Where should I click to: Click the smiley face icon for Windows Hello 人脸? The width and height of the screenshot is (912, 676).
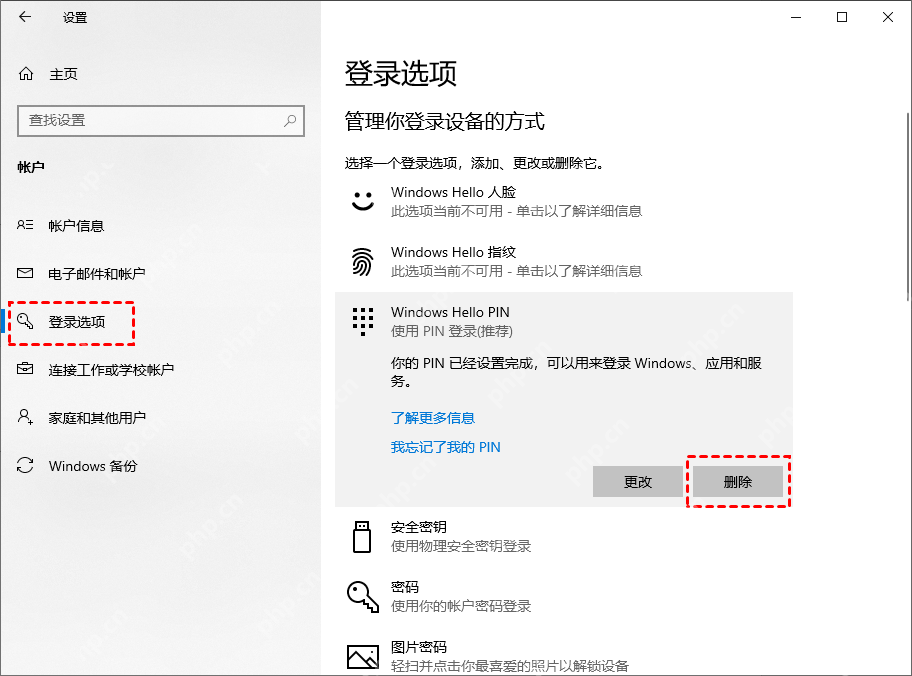tap(363, 201)
